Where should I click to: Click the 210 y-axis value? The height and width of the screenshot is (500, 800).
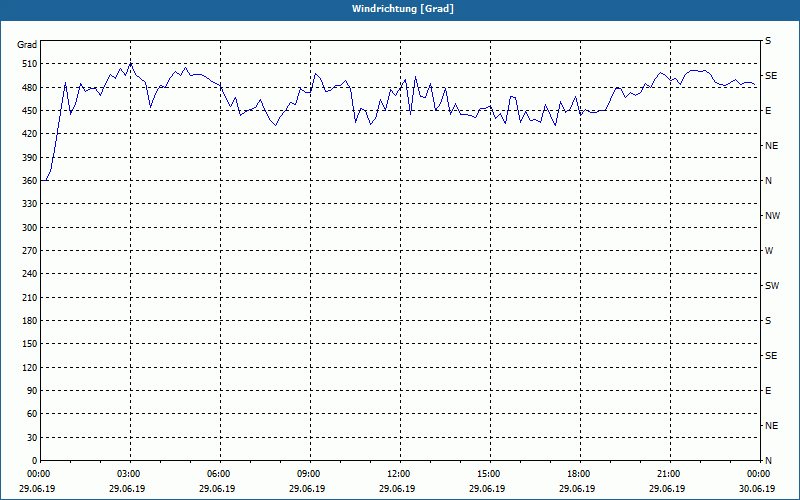coord(30,297)
